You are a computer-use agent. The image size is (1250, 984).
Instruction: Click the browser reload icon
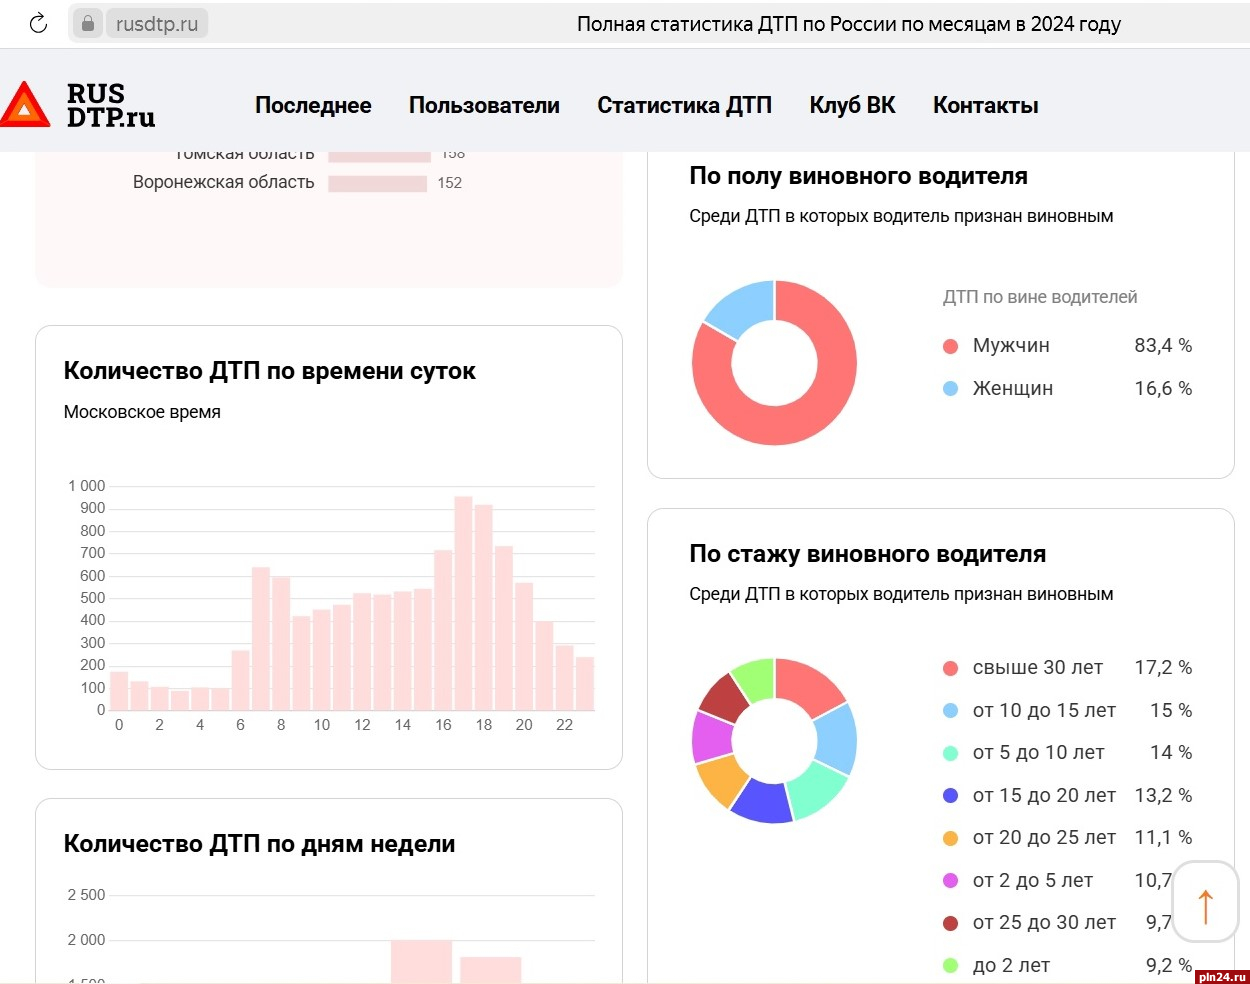point(38,24)
